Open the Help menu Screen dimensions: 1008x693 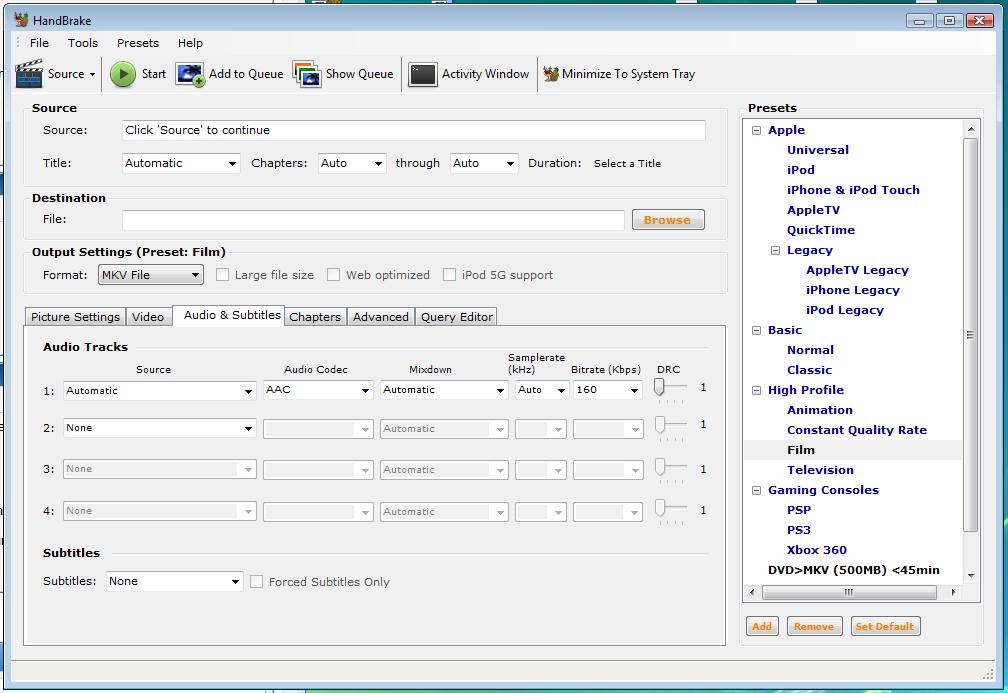click(190, 43)
